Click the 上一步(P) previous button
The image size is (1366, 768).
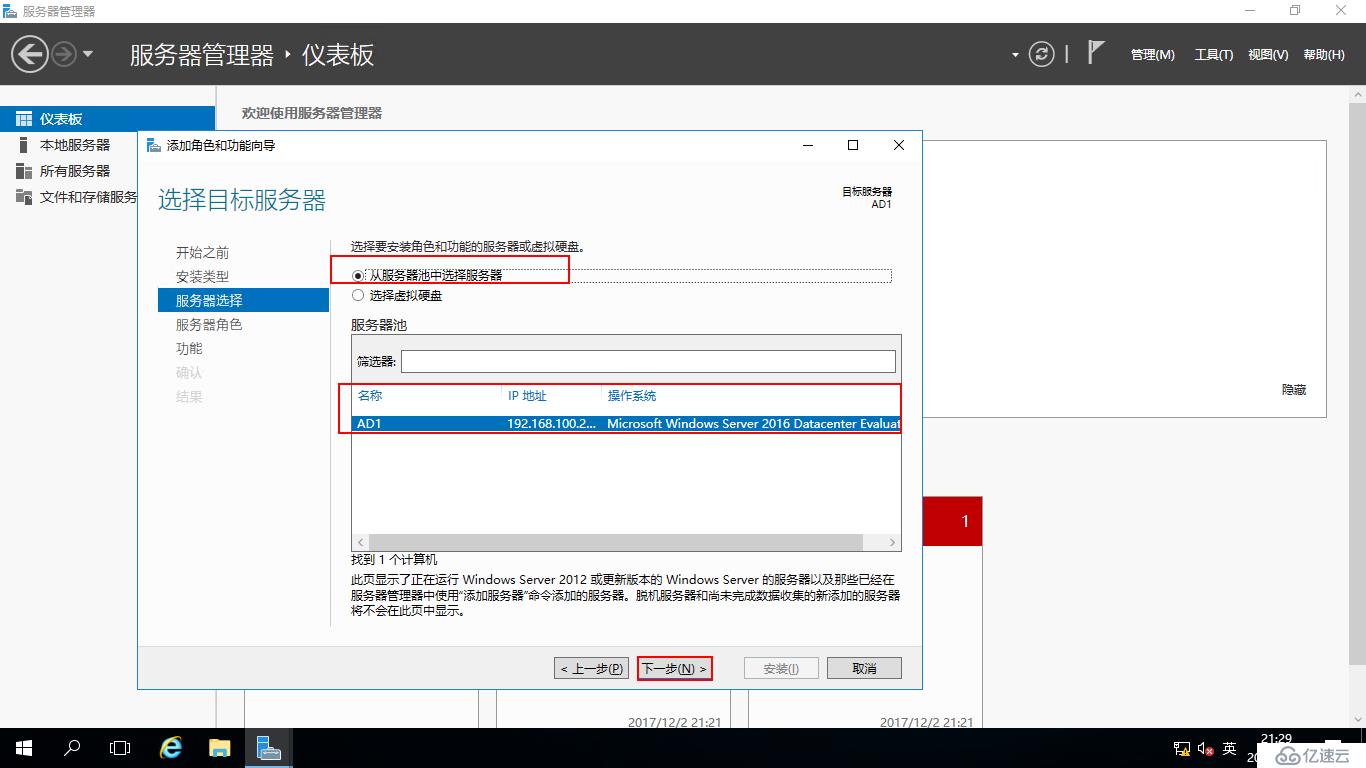point(592,668)
